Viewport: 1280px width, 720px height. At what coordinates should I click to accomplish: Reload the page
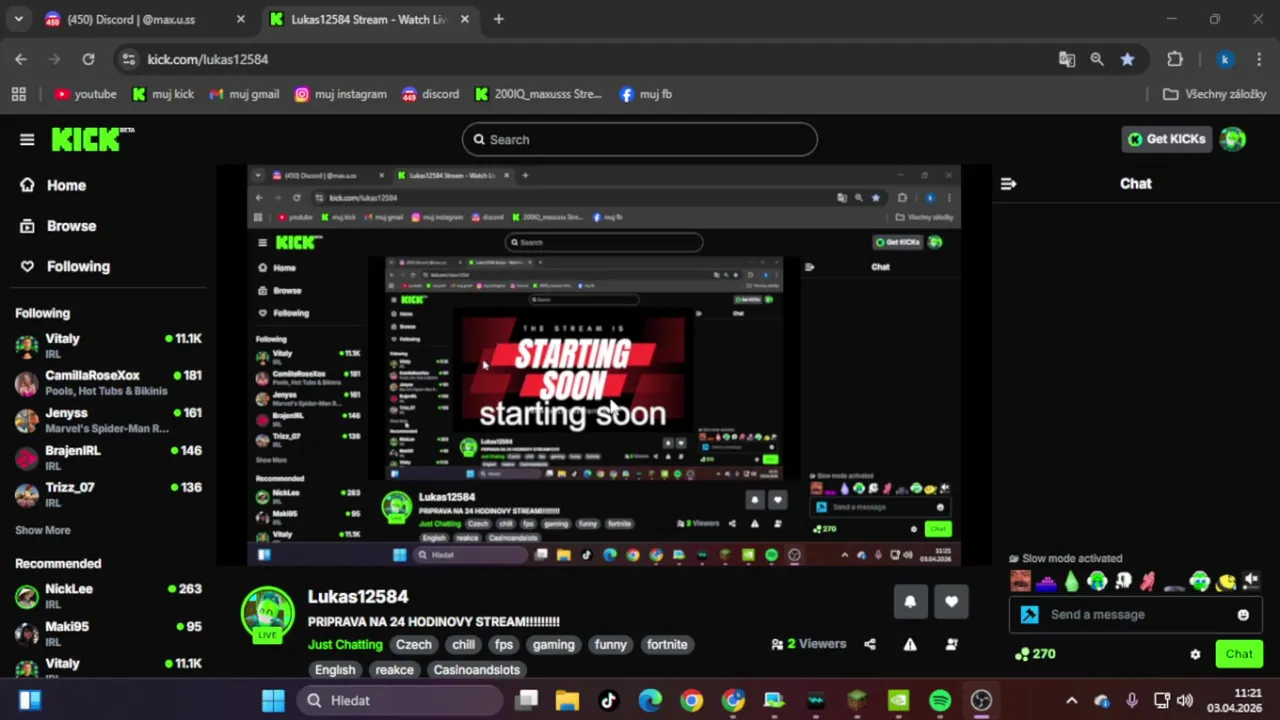click(88, 59)
